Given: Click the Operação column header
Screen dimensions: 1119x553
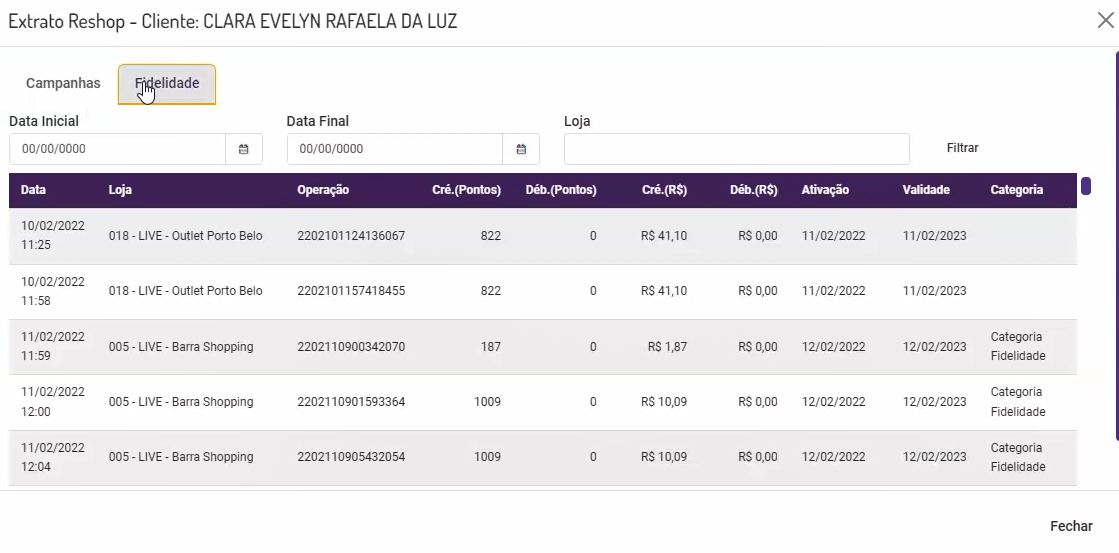Looking at the screenshot, I should 323,190.
